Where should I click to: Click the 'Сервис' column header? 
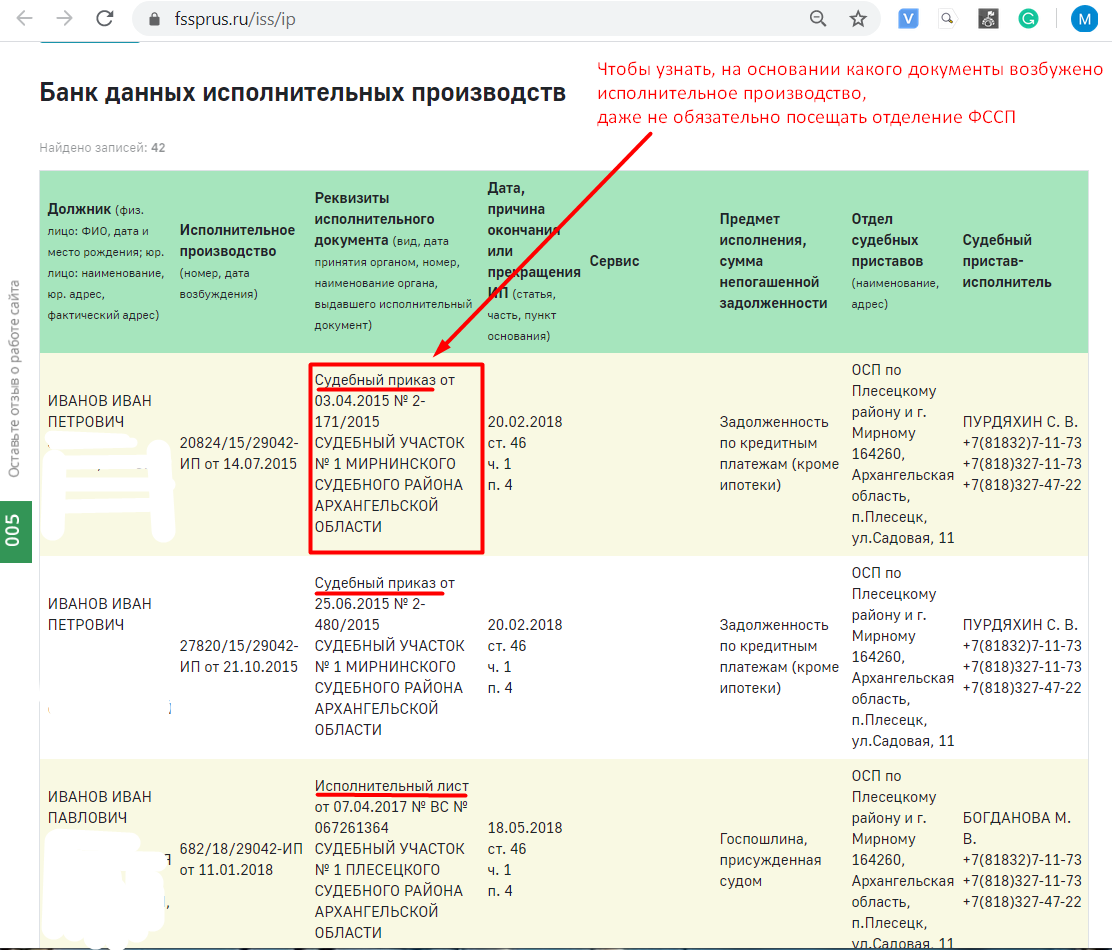(x=614, y=262)
